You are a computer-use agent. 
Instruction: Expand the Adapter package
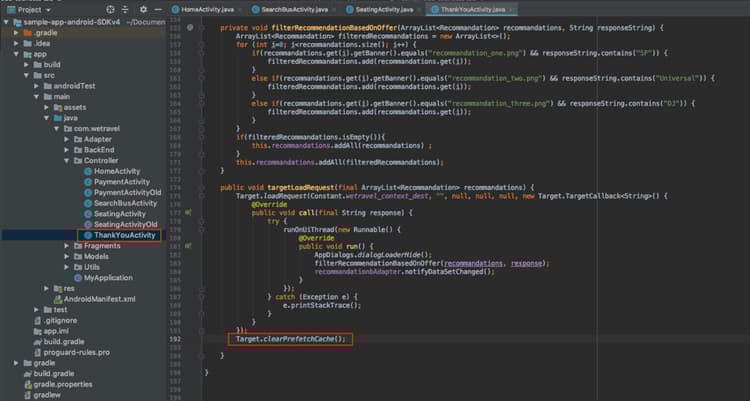tap(66, 139)
